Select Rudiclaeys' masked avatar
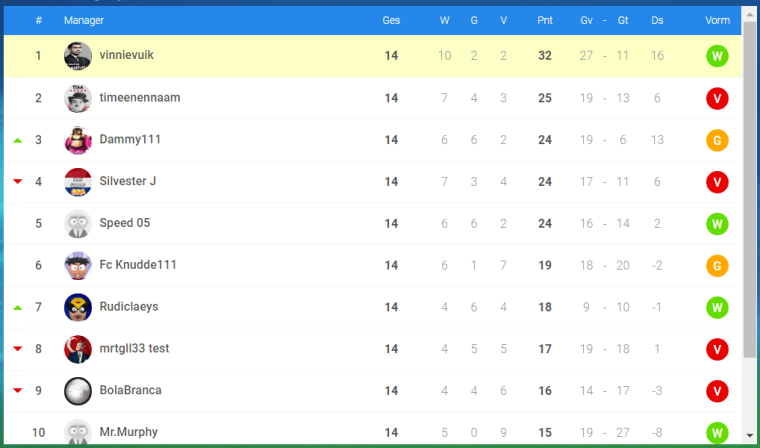Viewport: 760px width, 448px height. pos(78,307)
